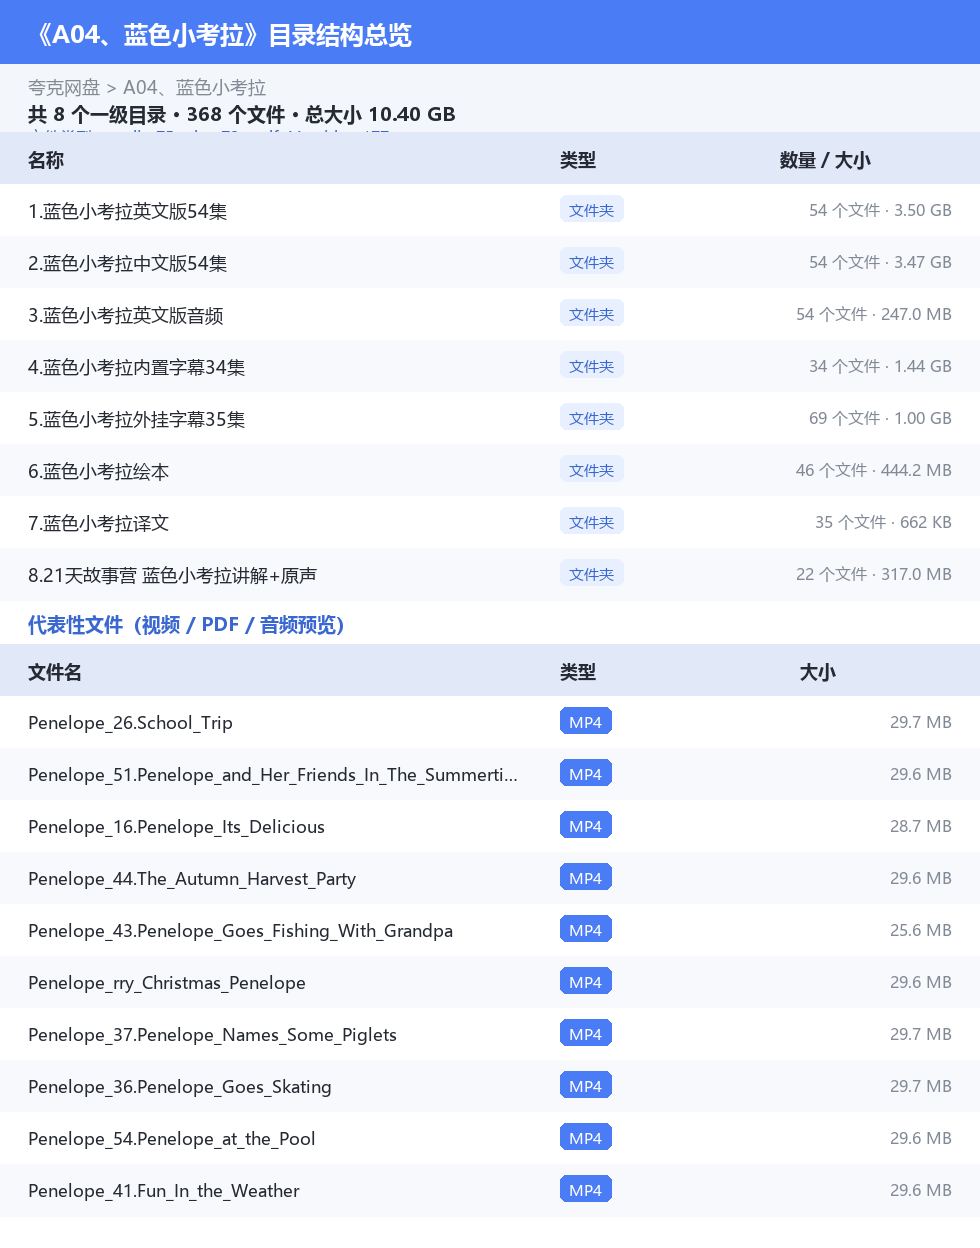Click 文件夹 tag for 蓝色小考拉绘本 row
The height and width of the screenshot is (1248, 980).
[591, 470]
